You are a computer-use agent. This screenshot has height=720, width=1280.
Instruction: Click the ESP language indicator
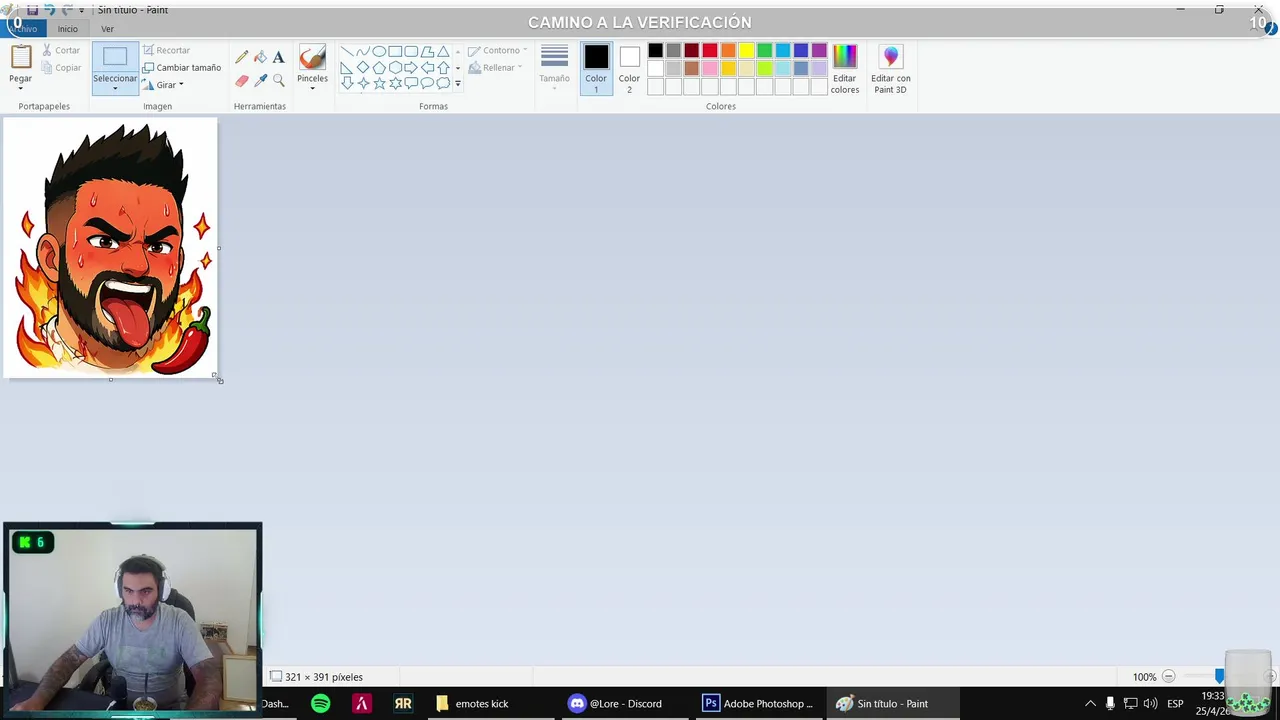pyautogui.click(x=1175, y=703)
